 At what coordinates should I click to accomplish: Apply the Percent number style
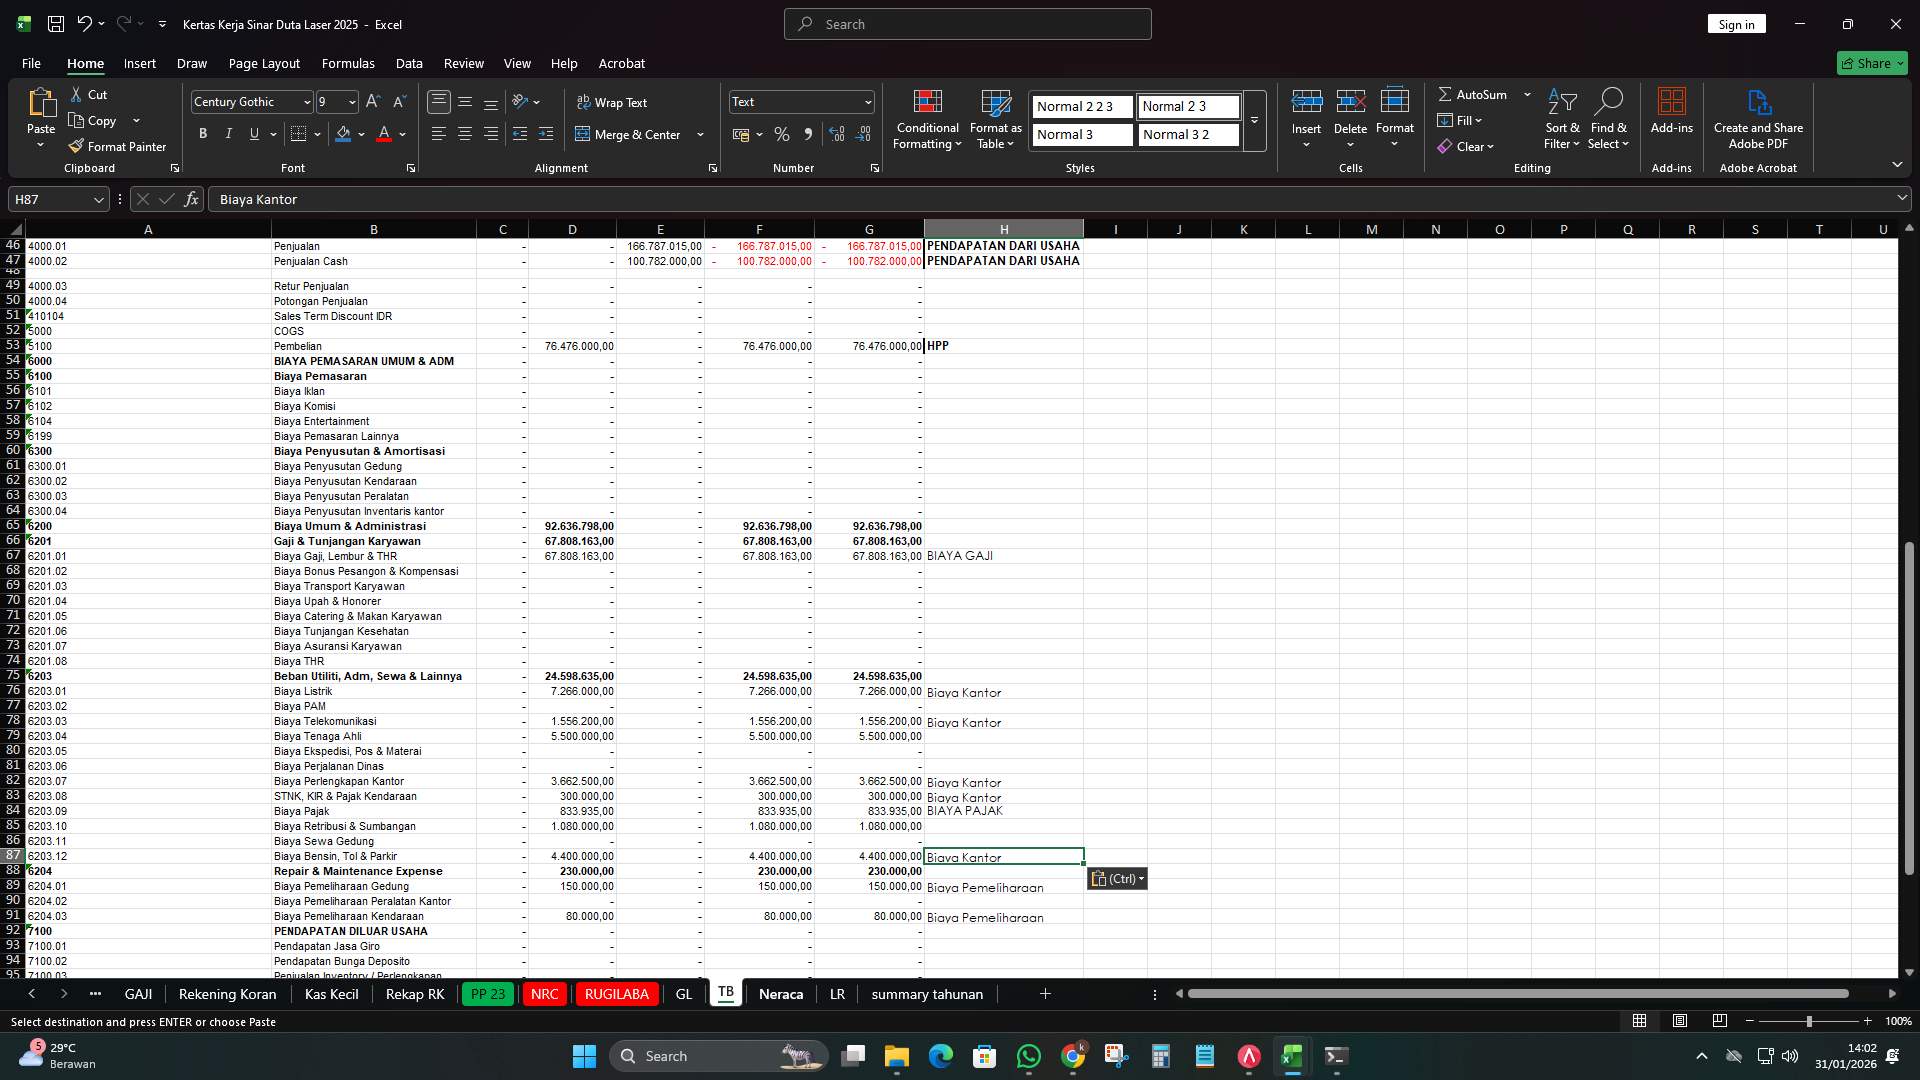point(782,133)
